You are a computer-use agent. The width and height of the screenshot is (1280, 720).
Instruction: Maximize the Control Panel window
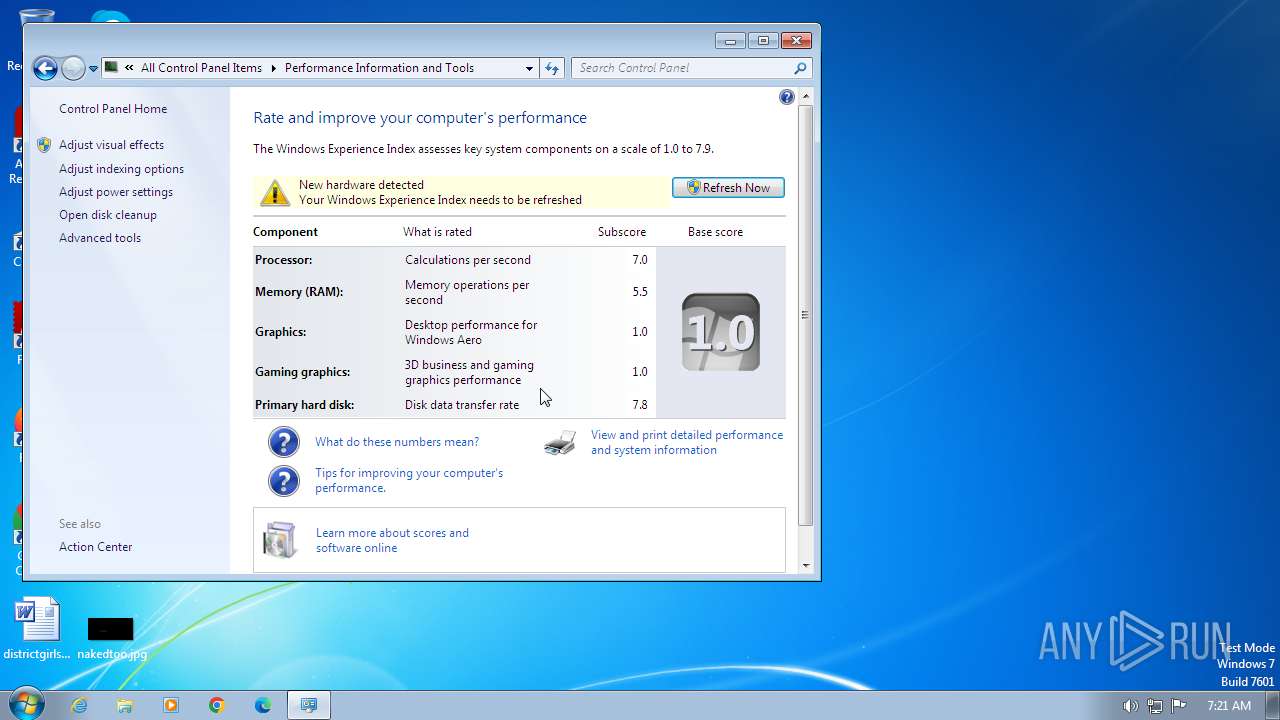[x=763, y=41]
